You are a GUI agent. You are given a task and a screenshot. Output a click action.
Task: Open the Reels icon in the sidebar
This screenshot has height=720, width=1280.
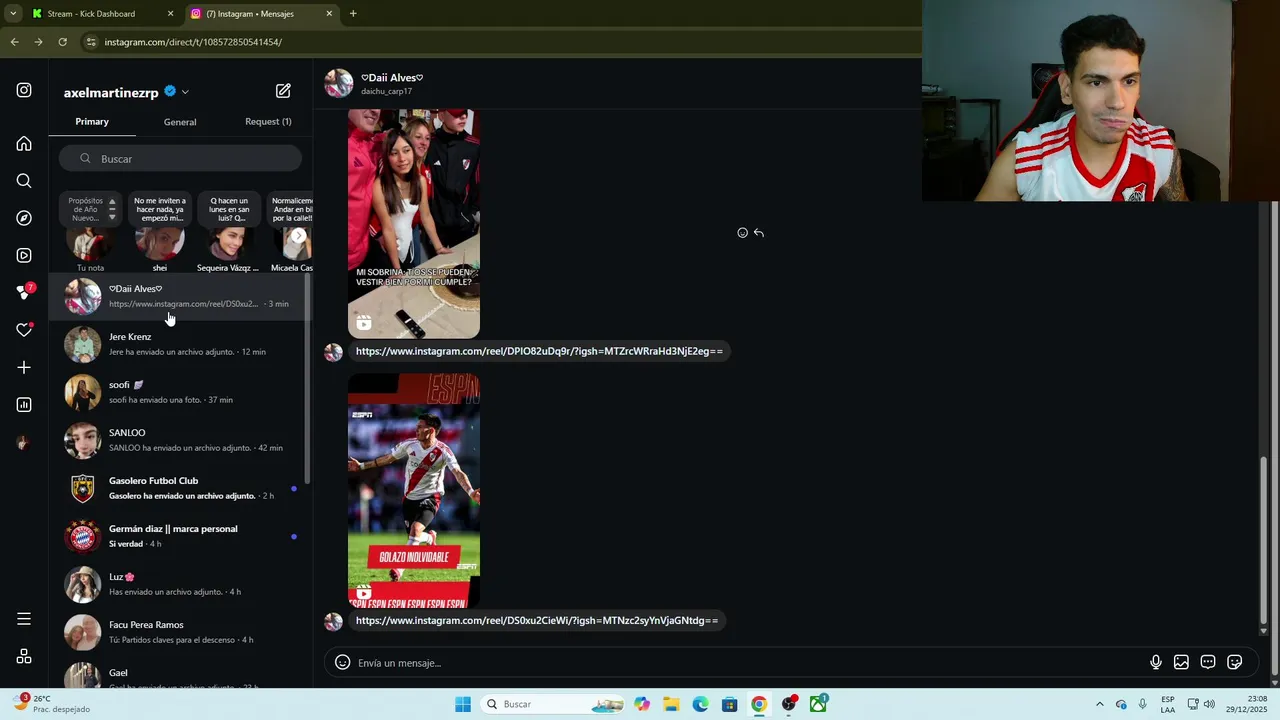click(24, 255)
